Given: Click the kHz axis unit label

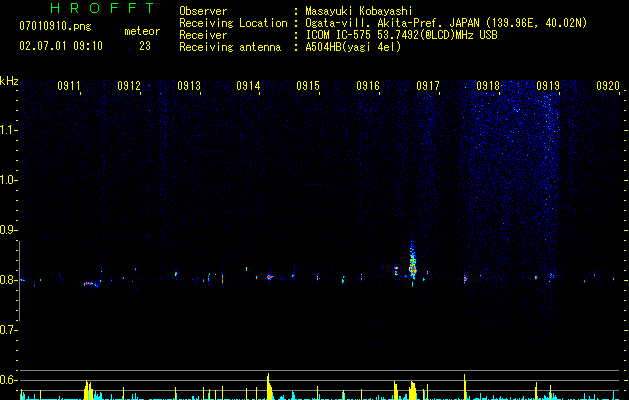Looking at the screenshot, I should 9,81.
